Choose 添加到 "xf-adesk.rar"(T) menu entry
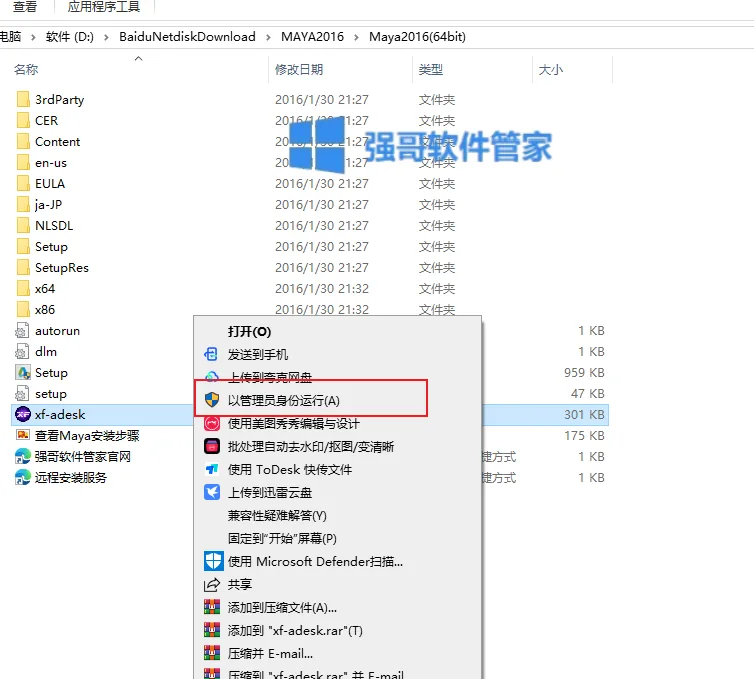 [337, 630]
